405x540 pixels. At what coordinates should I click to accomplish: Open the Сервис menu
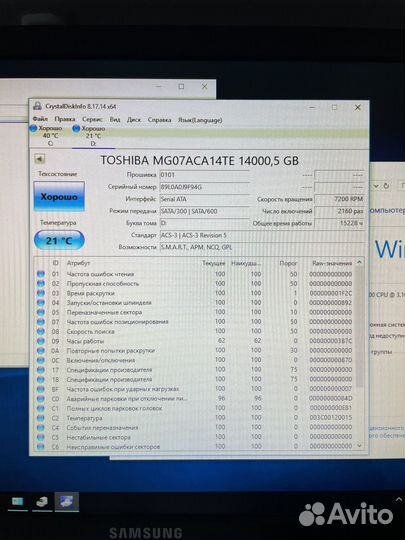click(92, 120)
